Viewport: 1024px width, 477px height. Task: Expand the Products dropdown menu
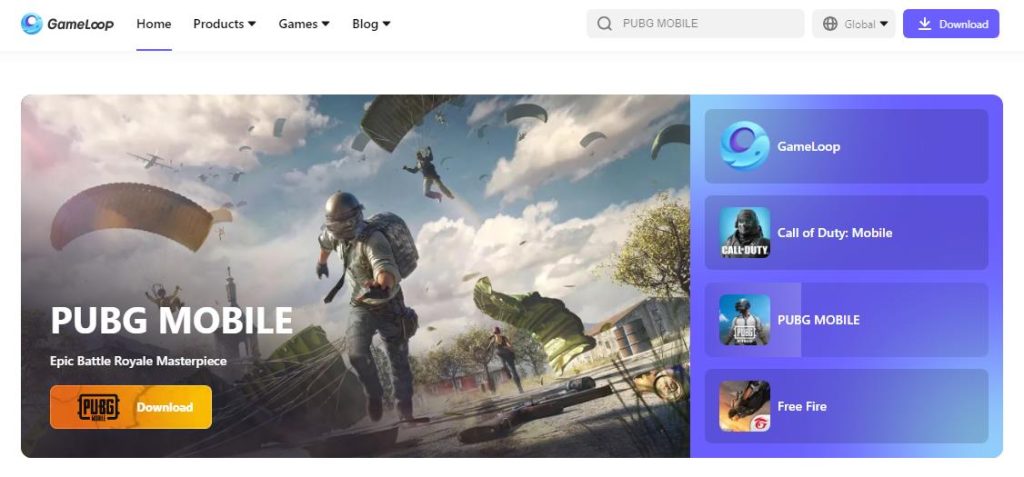click(224, 24)
